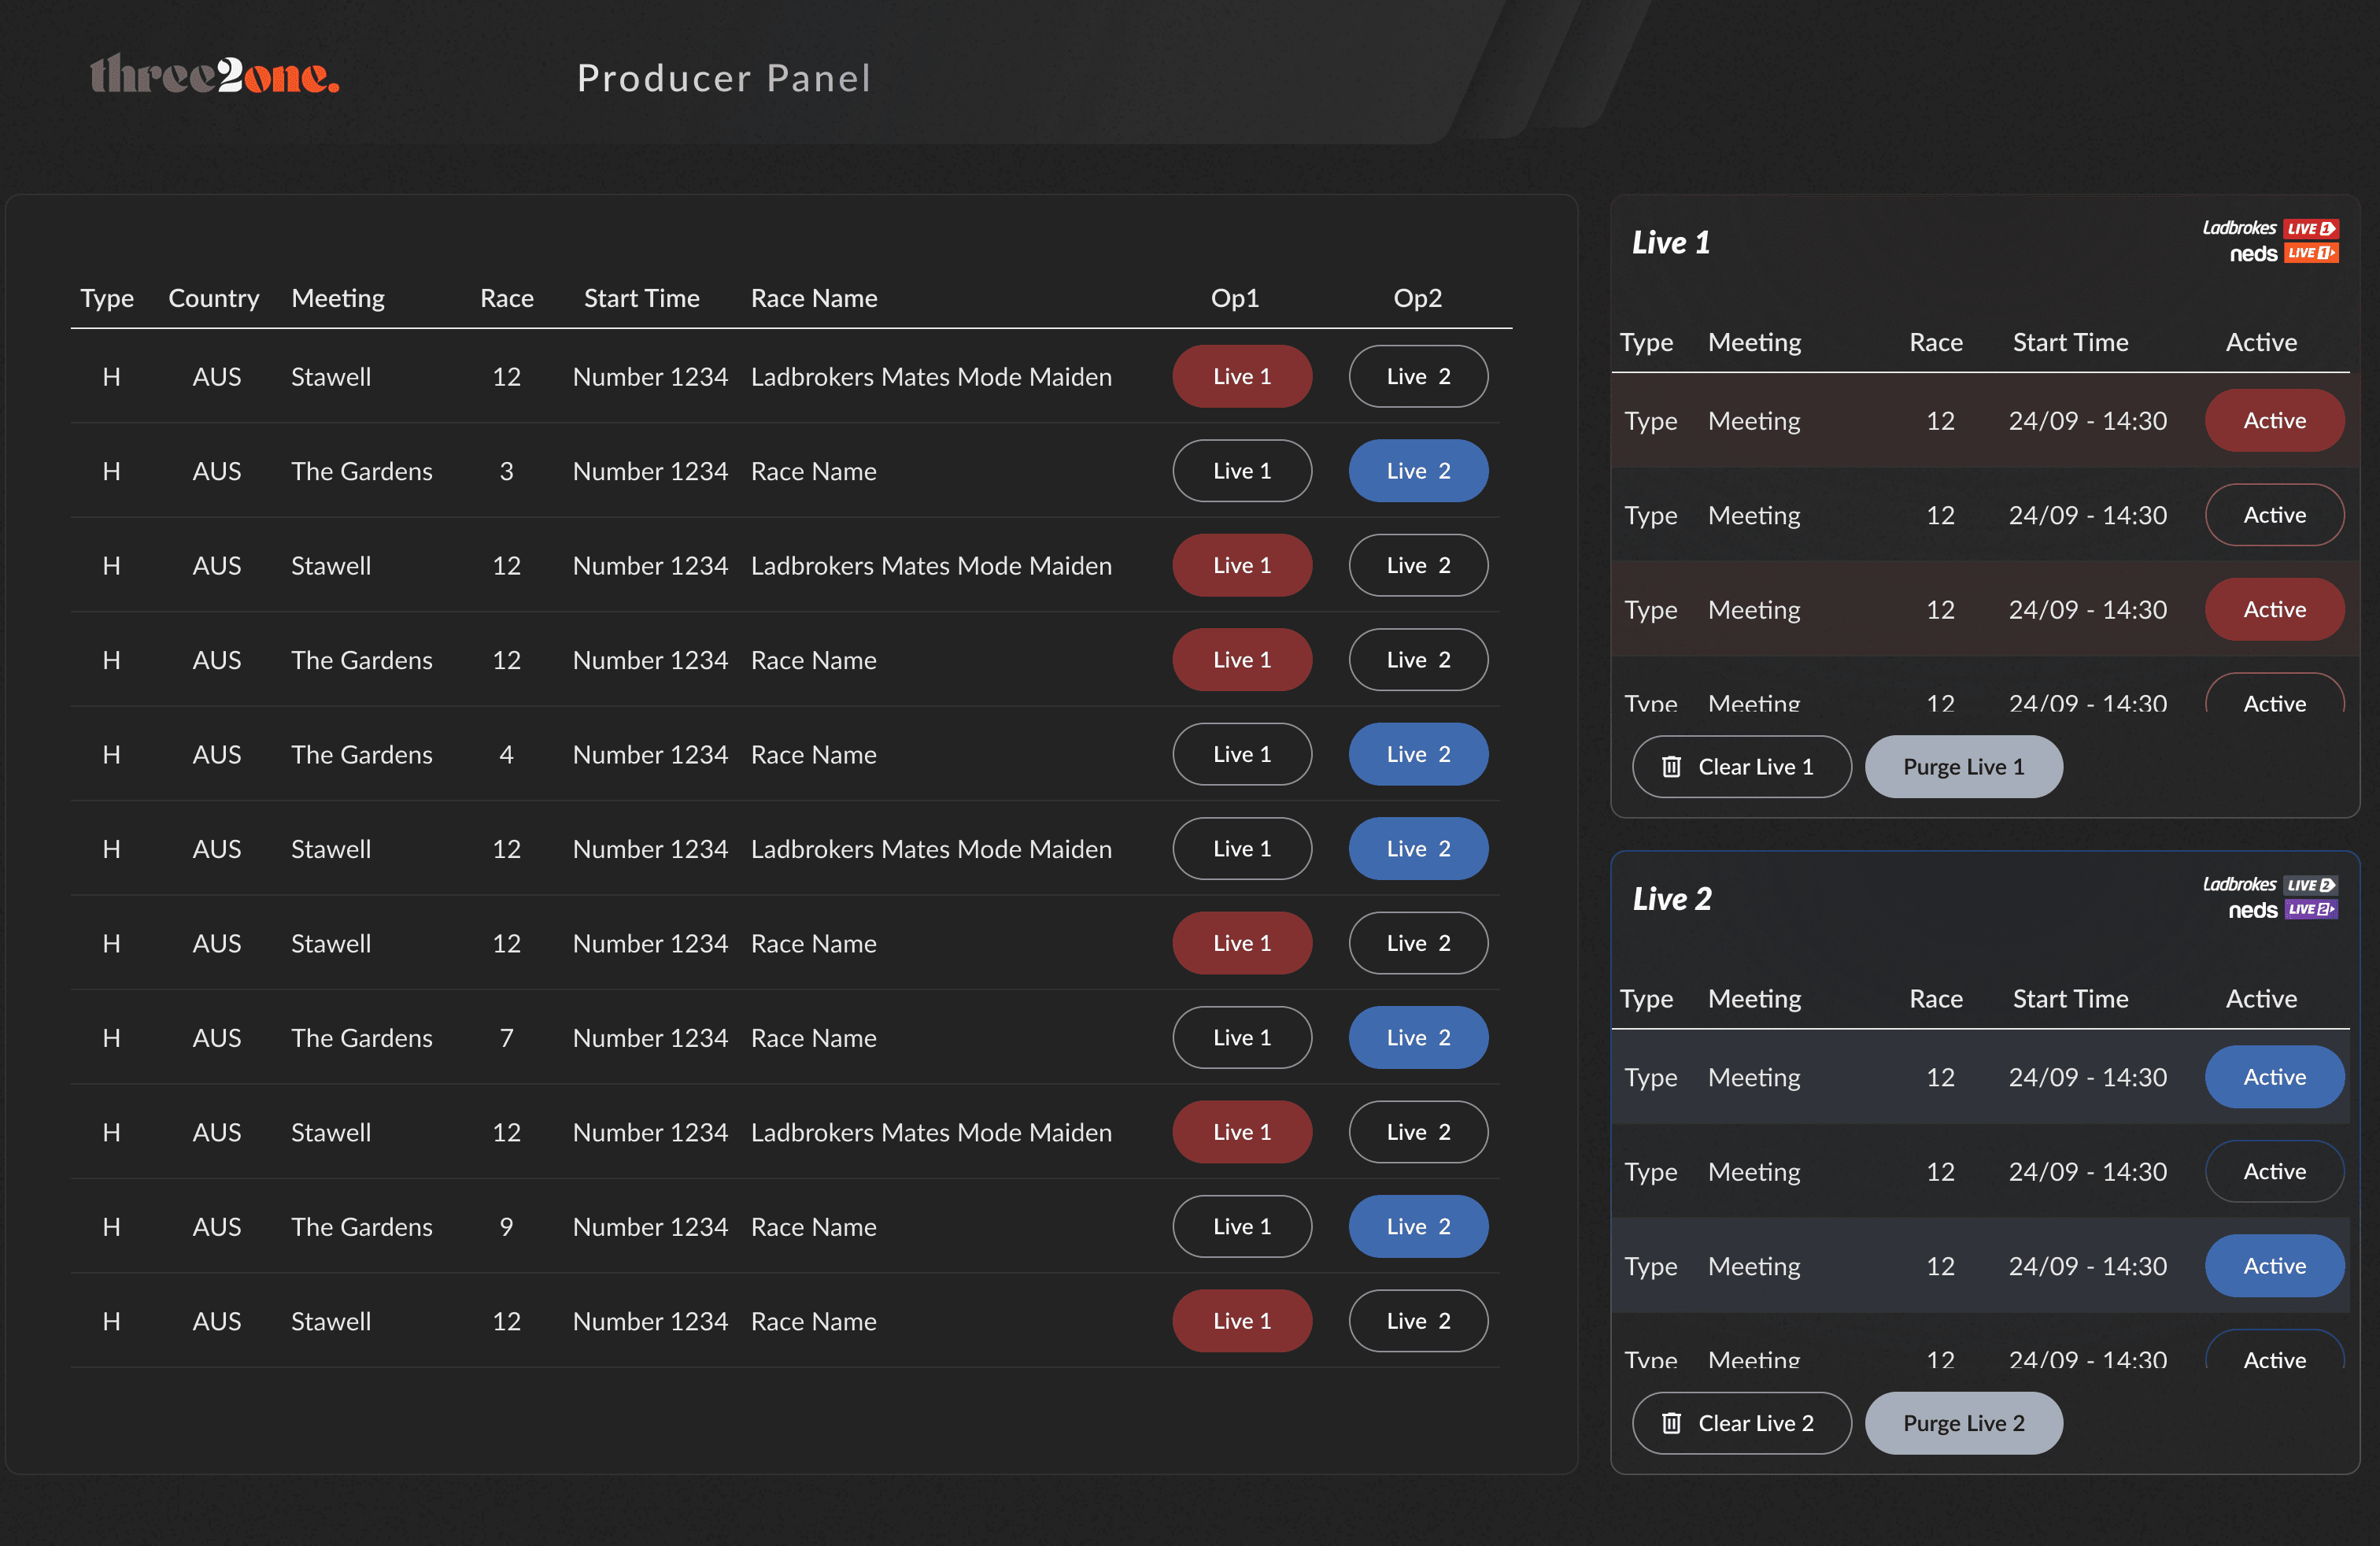Click neds Live 1 orange badge

(2311, 253)
